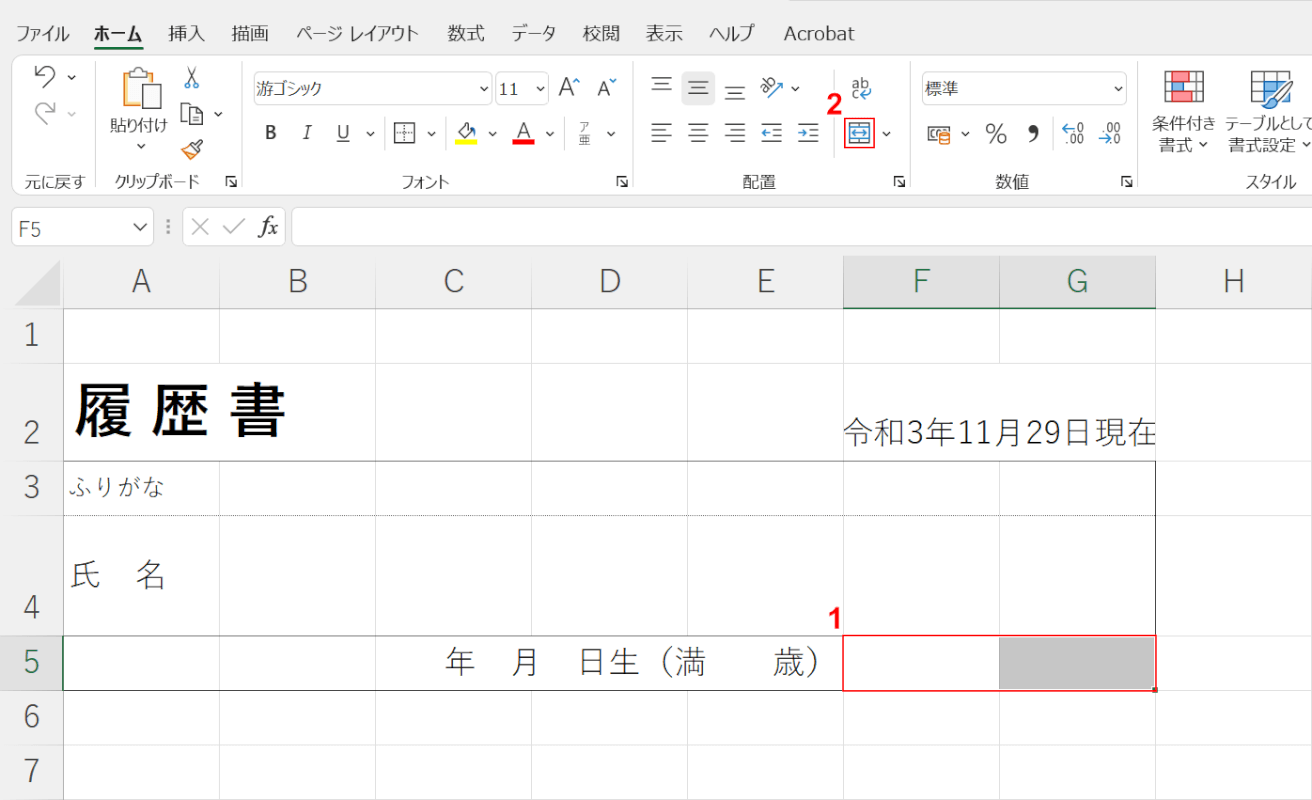This screenshot has height=800, width=1312.
Task: Click the formula bar input field
Action: 801,227
